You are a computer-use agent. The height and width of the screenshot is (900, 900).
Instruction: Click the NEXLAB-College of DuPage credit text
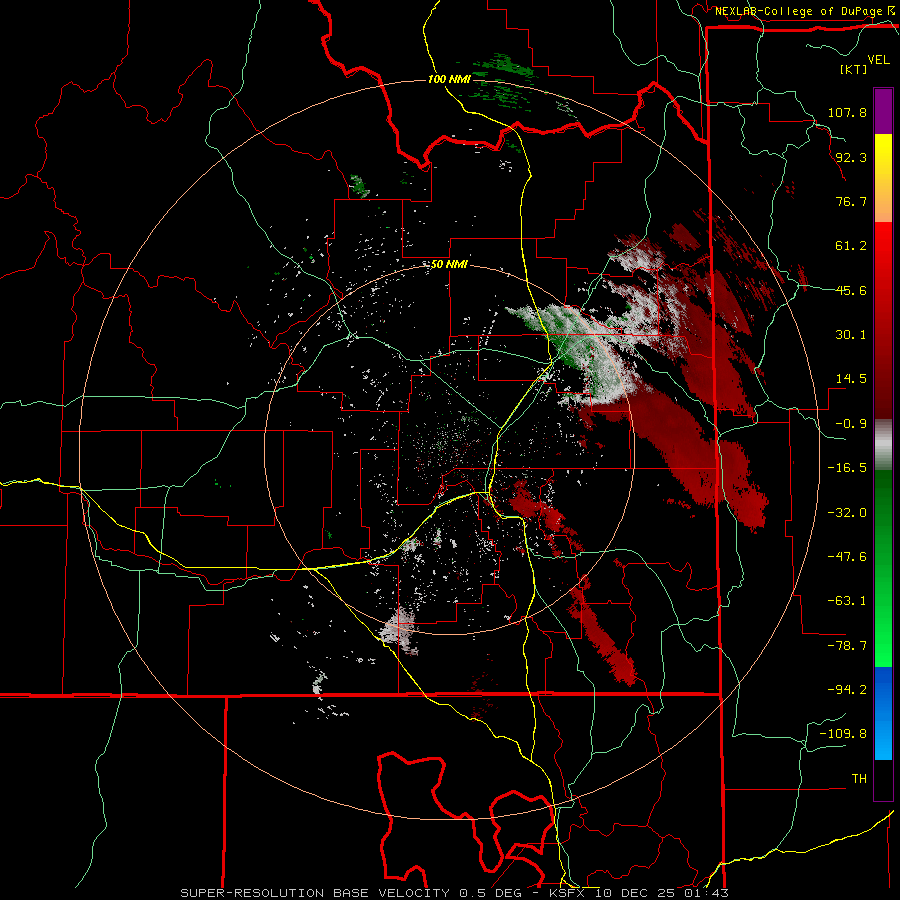point(800,11)
